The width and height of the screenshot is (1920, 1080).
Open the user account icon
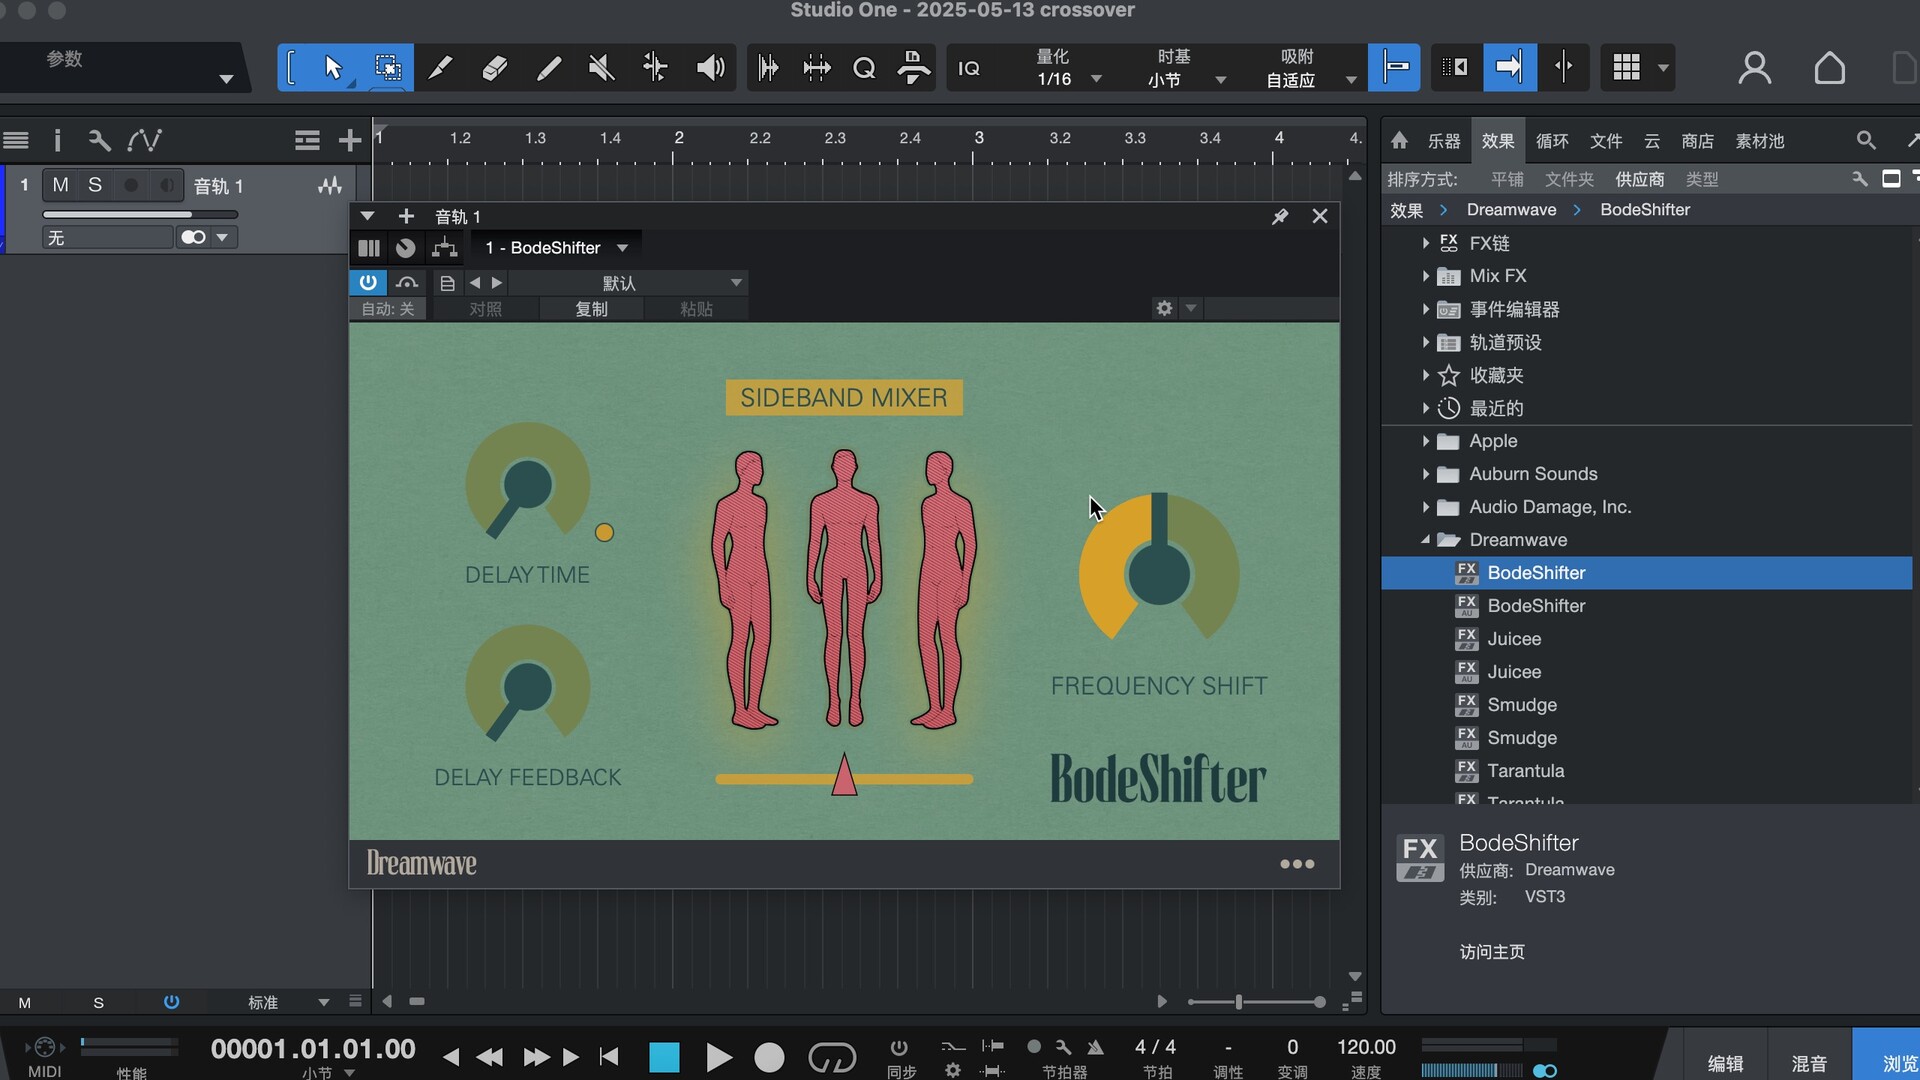coord(1754,68)
